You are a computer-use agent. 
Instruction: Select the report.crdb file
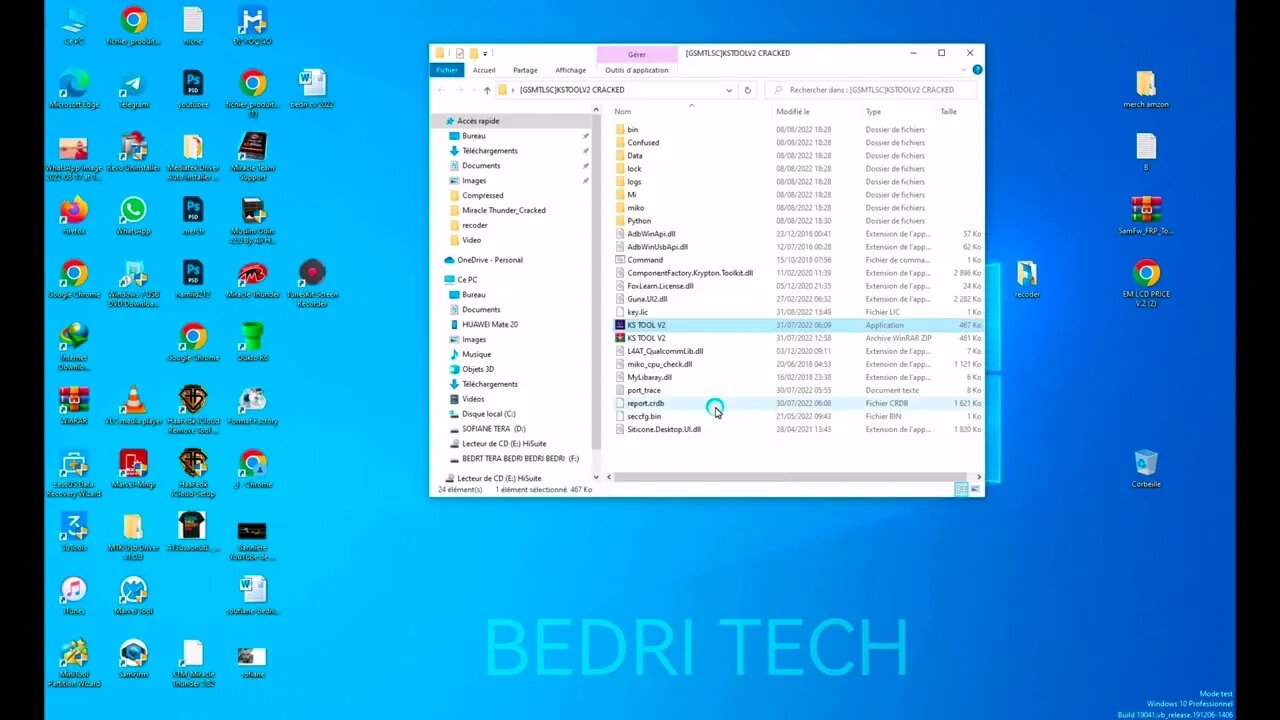tap(798, 403)
